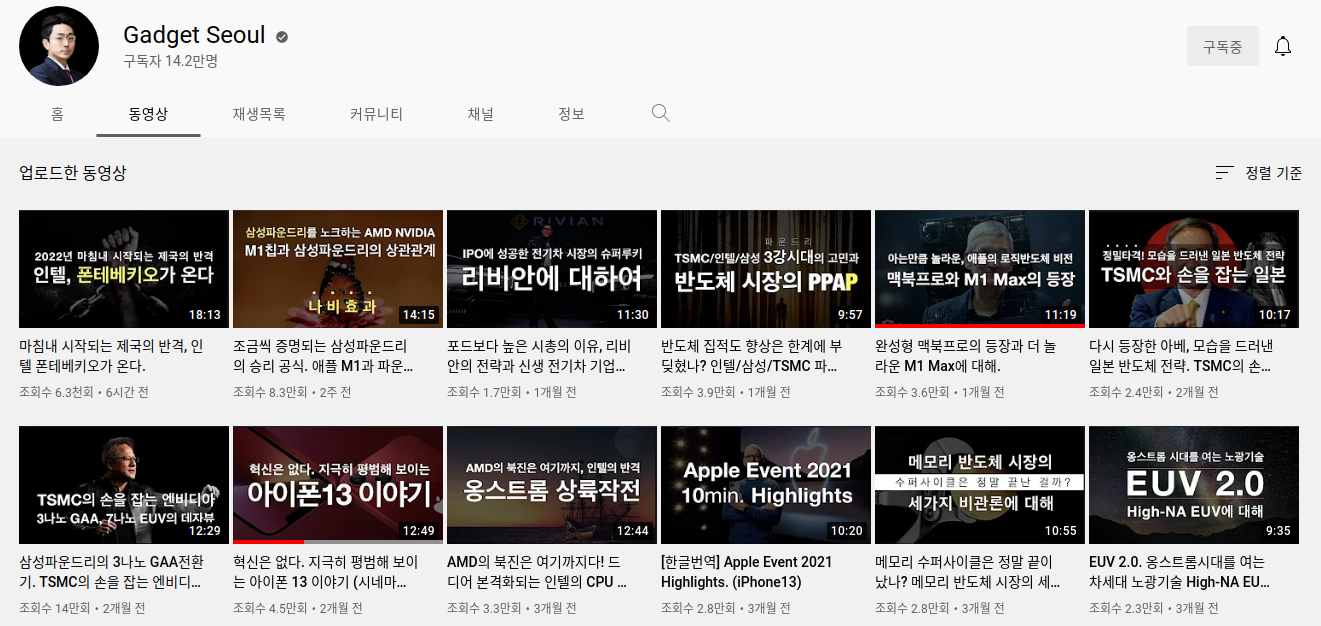The image size is (1321, 626).
Task: Open the Apple Event 2021 10min. Highlights thumbnail
Action: pyautogui.click(x=766, y=485)
